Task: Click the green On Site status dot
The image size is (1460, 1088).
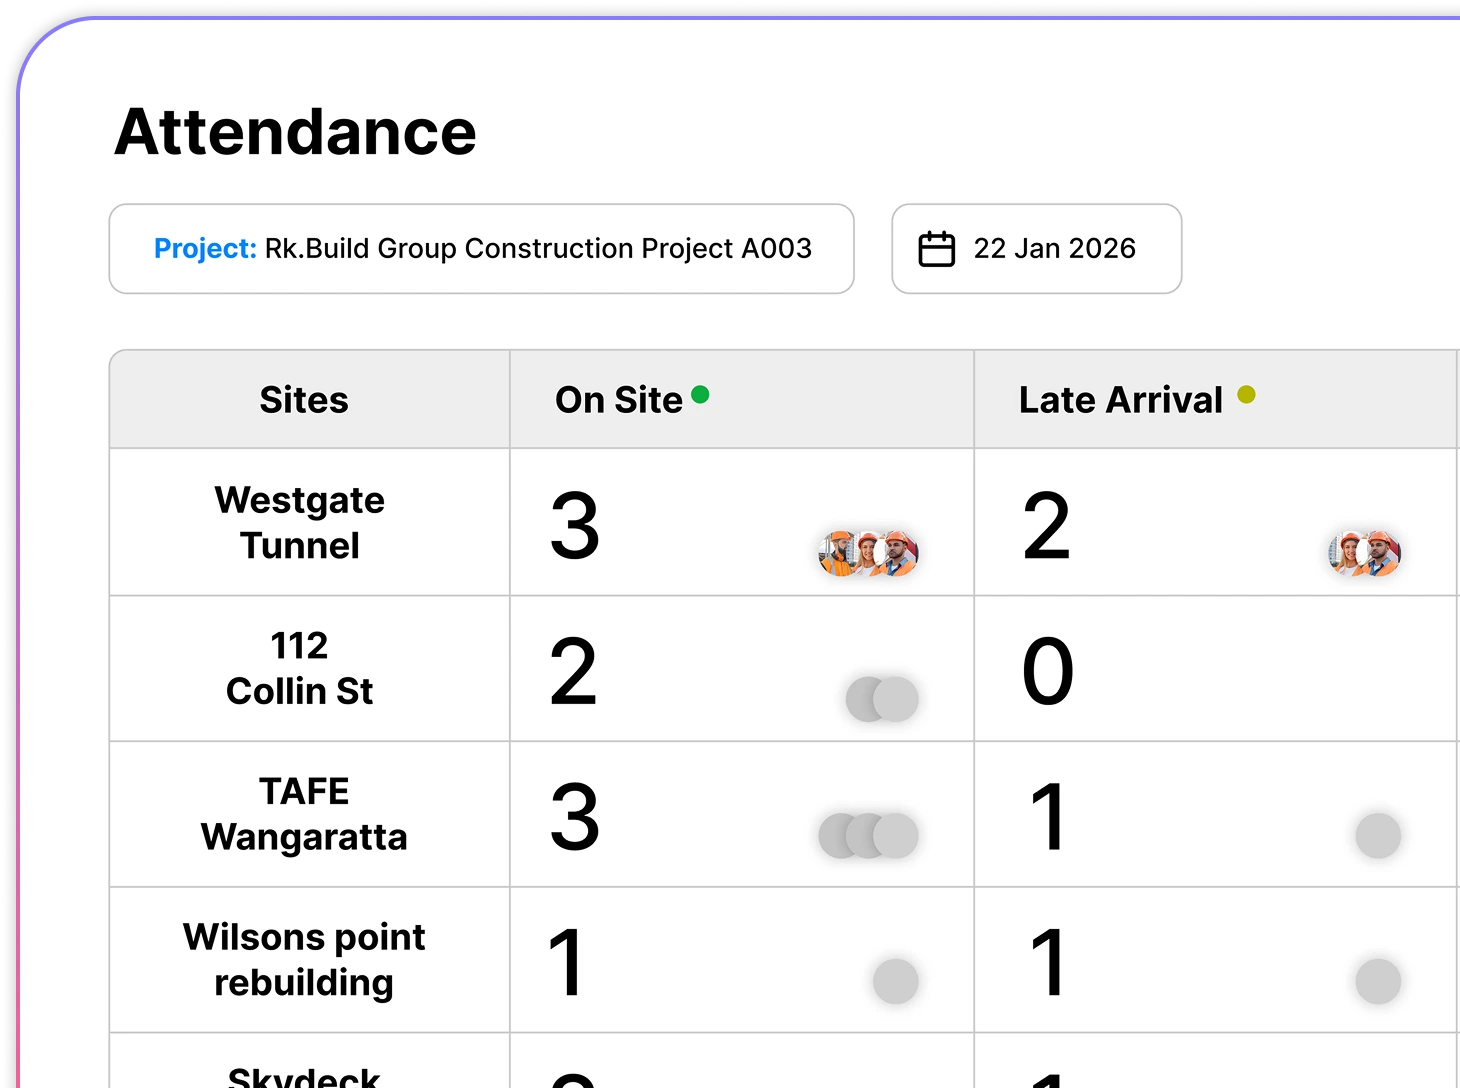Action: click(700, 395)
